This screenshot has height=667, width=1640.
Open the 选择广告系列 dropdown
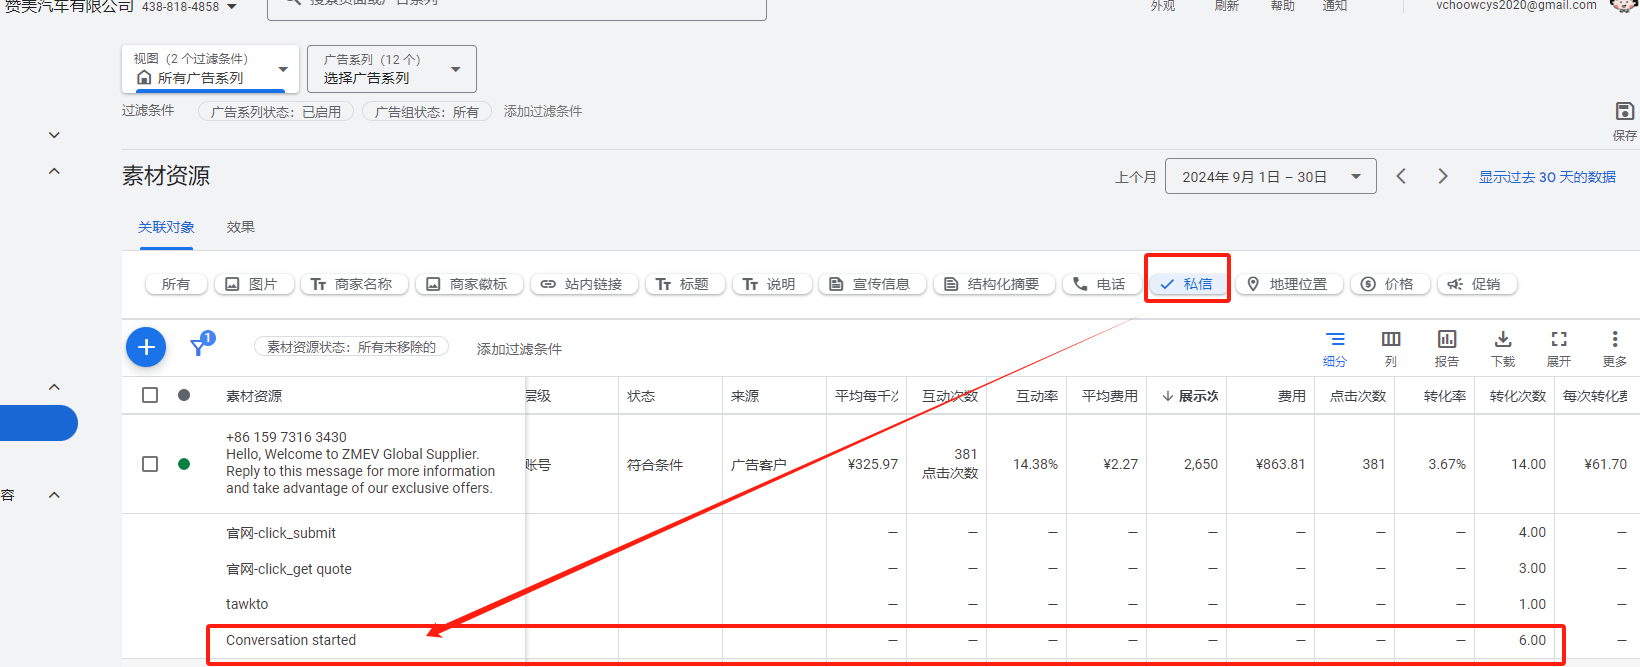click(391, 69)
